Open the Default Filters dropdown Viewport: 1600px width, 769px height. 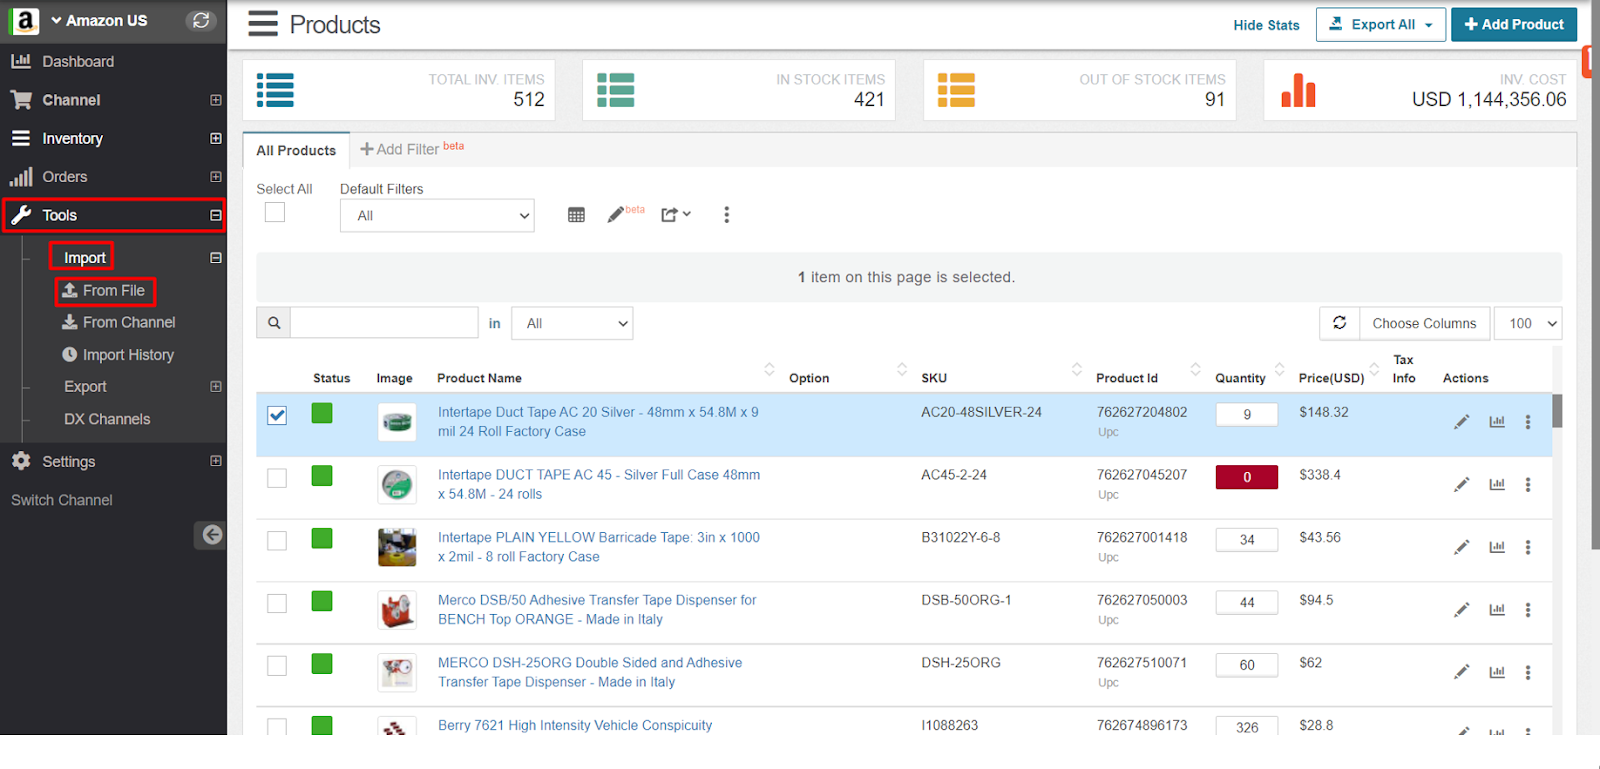click(437, 216)
